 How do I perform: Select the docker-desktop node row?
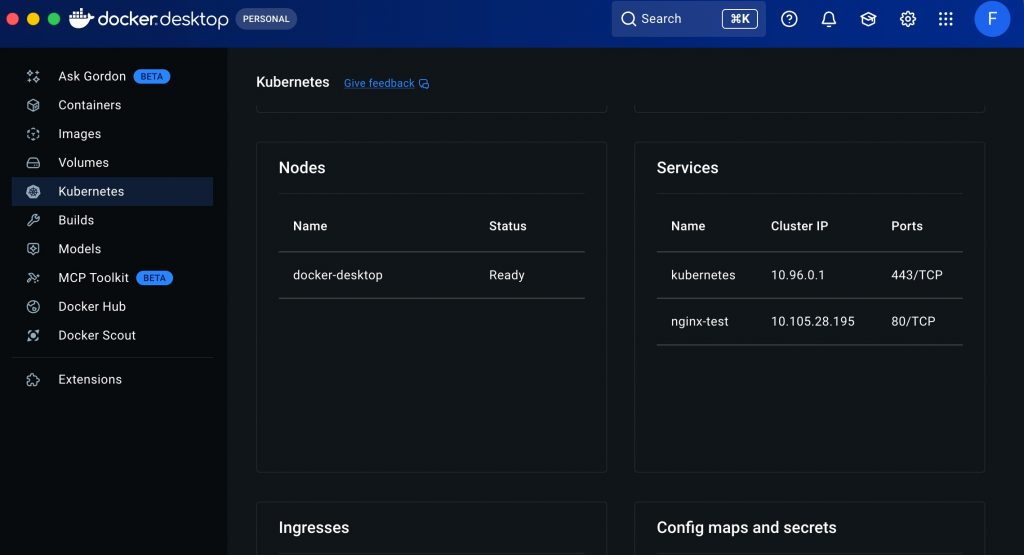point(431,275)
